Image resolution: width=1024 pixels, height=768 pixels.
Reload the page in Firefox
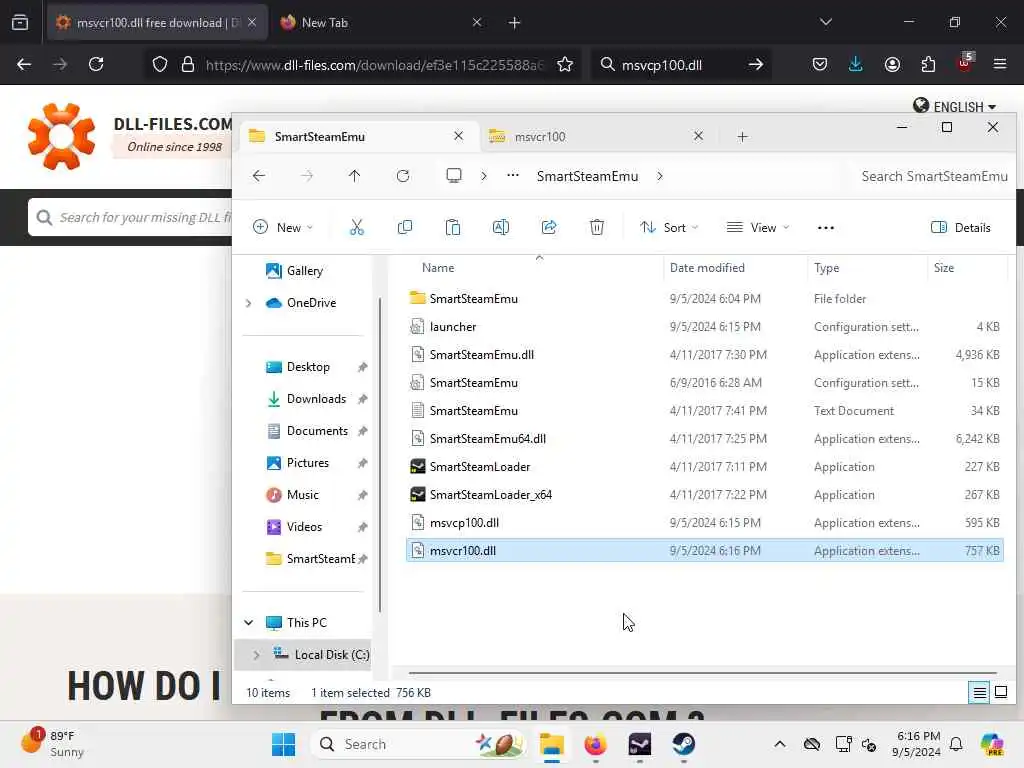pyautogui.click(x=96, y=64)
